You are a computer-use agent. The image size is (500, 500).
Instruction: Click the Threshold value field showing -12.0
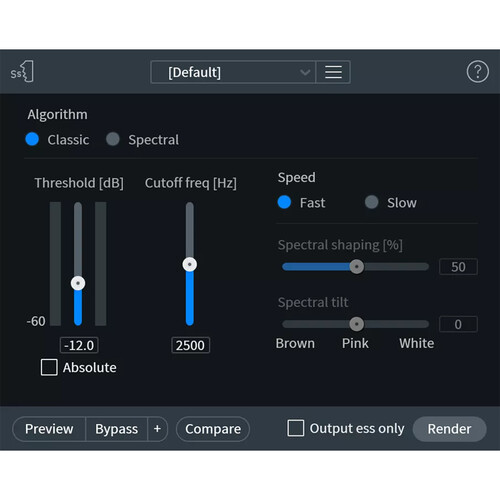[79, 345]
